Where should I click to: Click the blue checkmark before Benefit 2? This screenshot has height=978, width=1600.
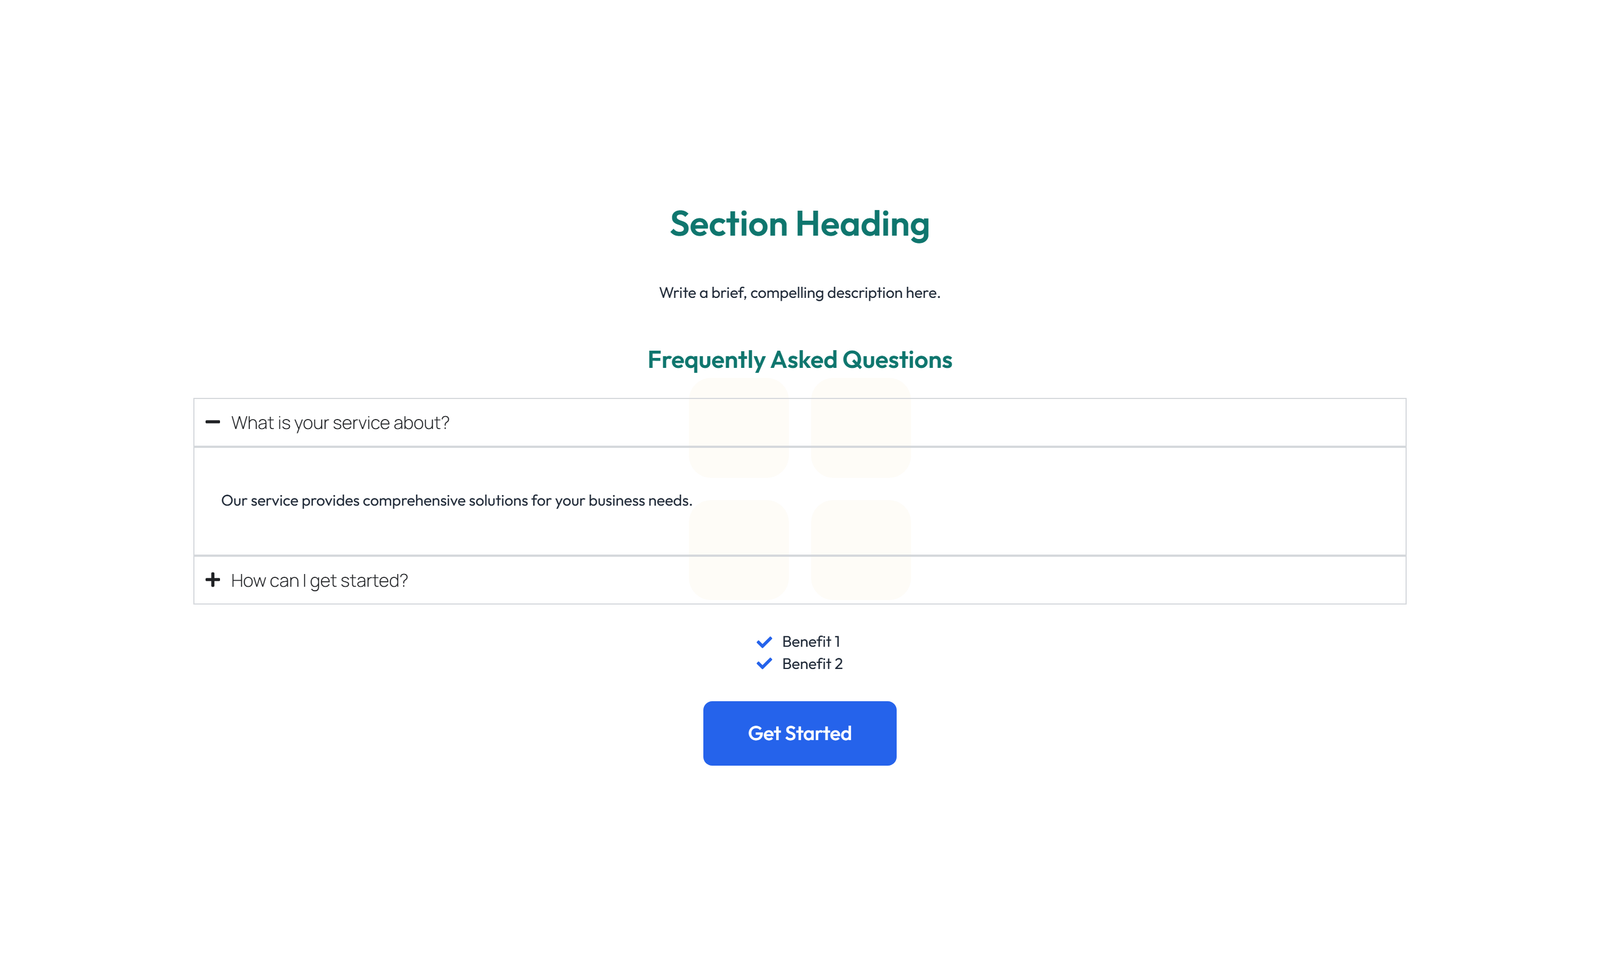[765, 663]
